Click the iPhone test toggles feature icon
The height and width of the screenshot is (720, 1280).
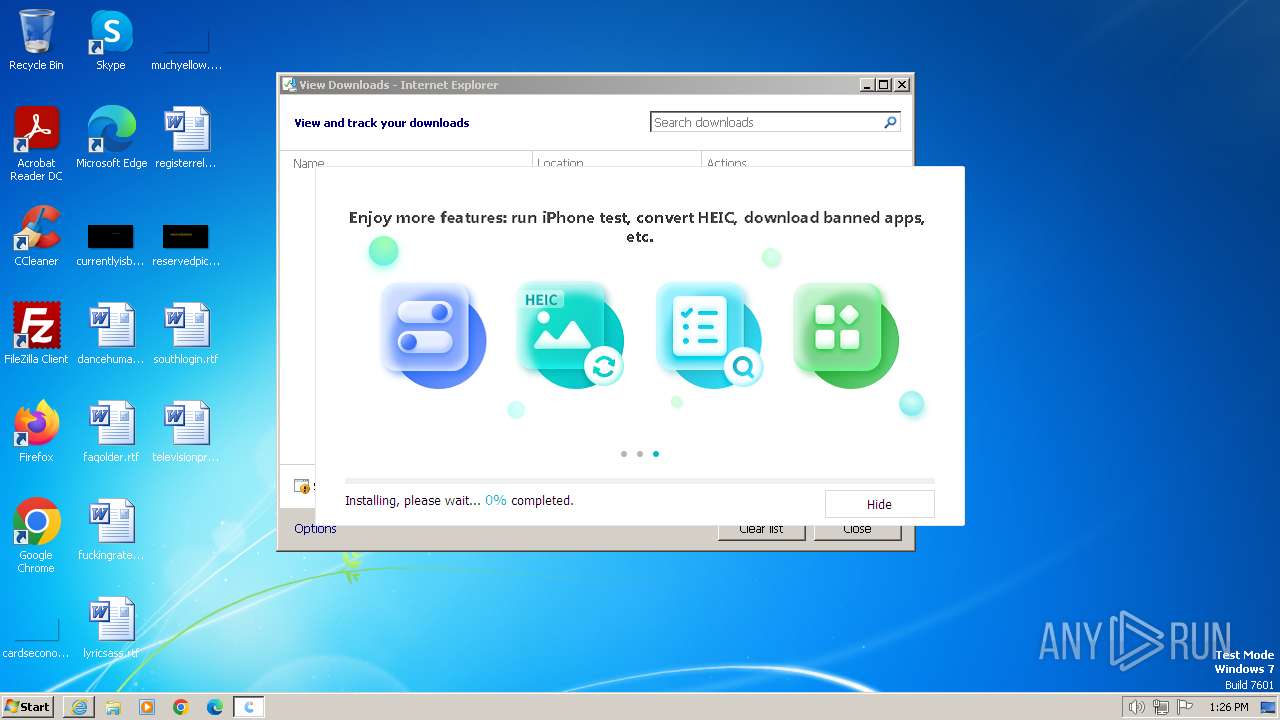pyautogui.click(x=433, y=334)
